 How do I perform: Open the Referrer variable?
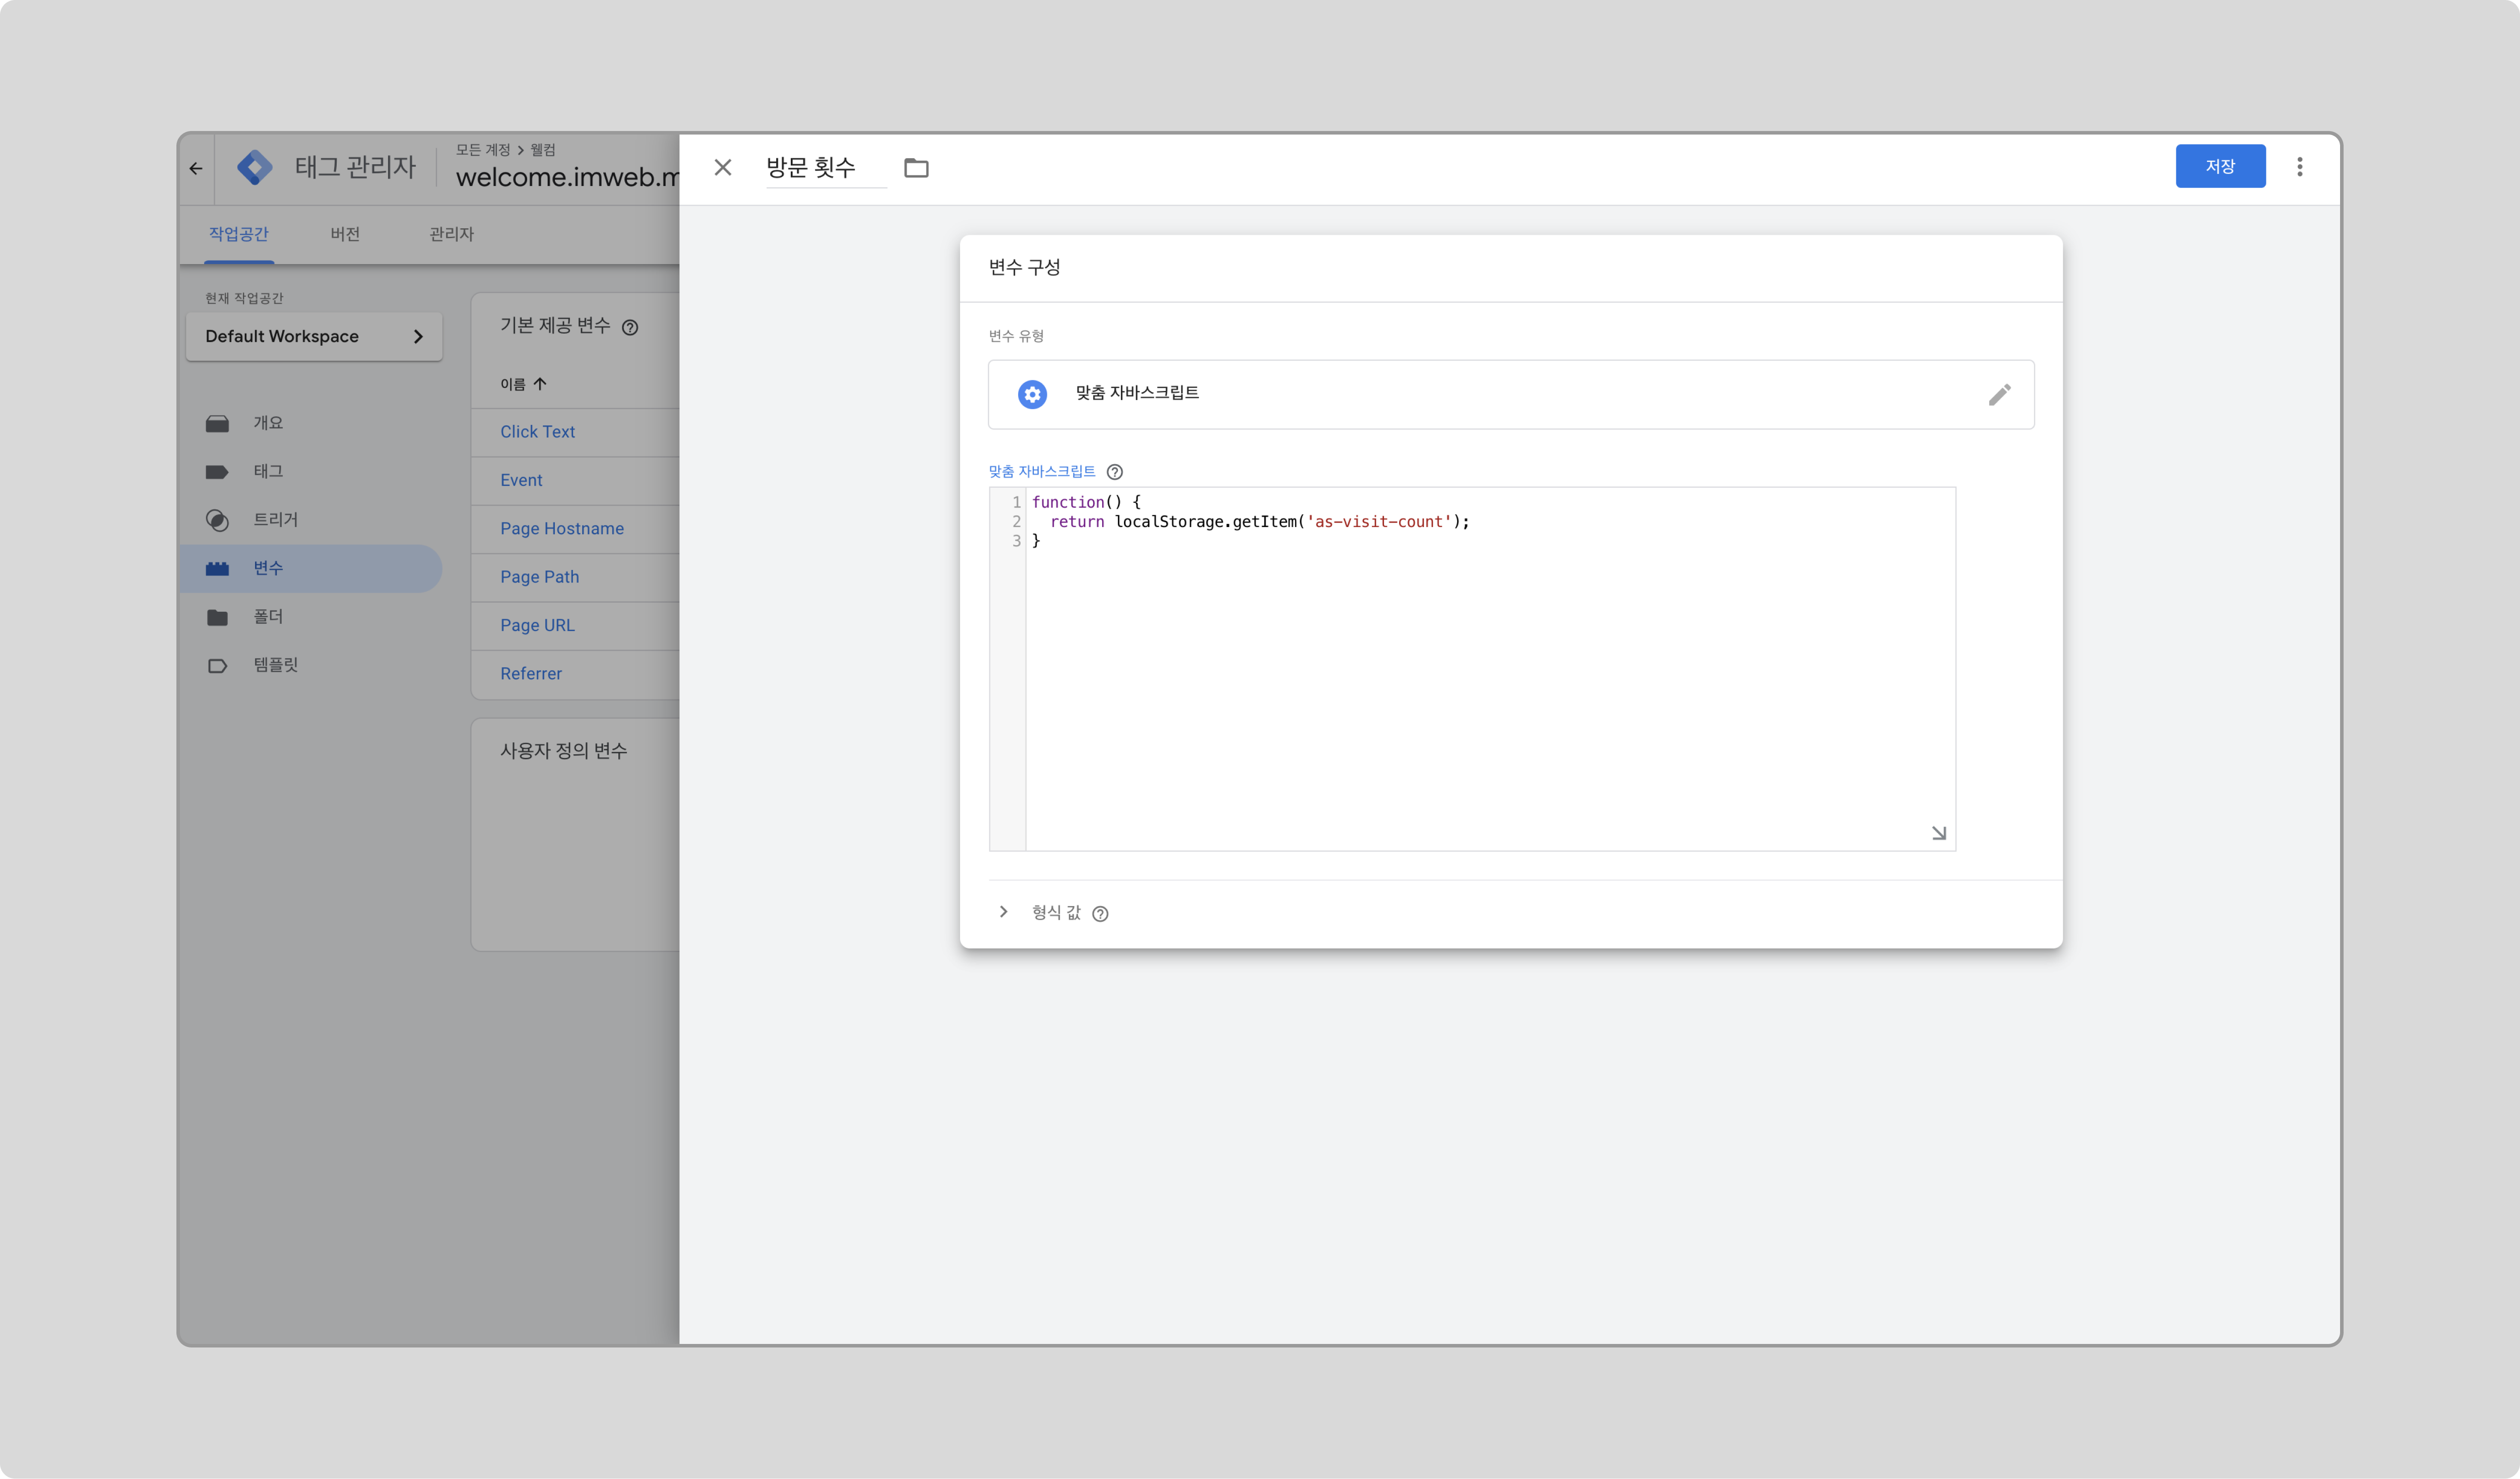coord(531,674)
